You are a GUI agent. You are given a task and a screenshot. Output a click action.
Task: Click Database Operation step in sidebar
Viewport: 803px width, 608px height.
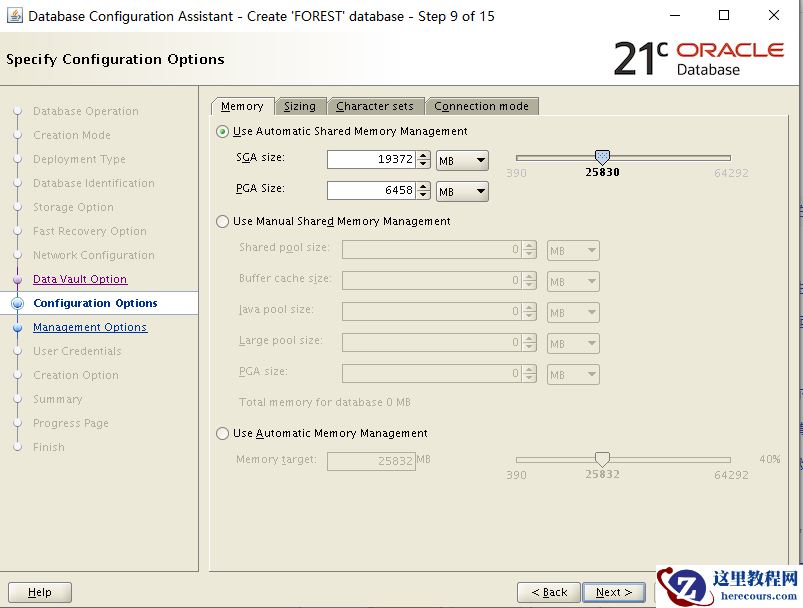[x=86, y=111]
